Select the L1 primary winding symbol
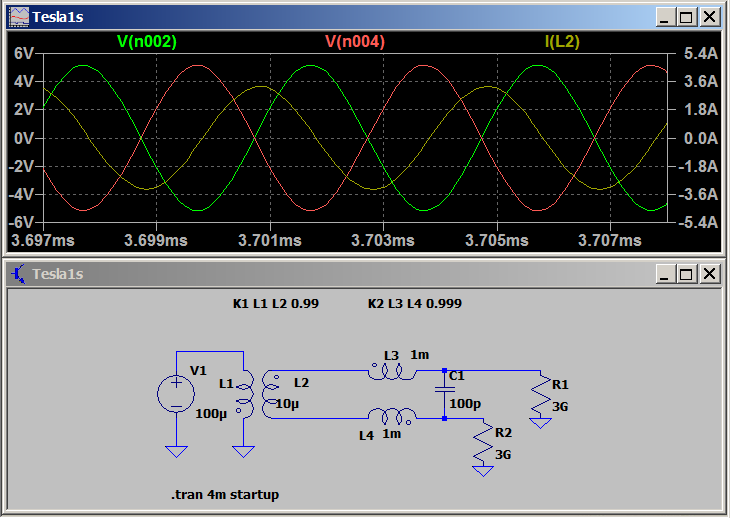The height and width of the screenshot is (518, 730). [x=244, y=395]
